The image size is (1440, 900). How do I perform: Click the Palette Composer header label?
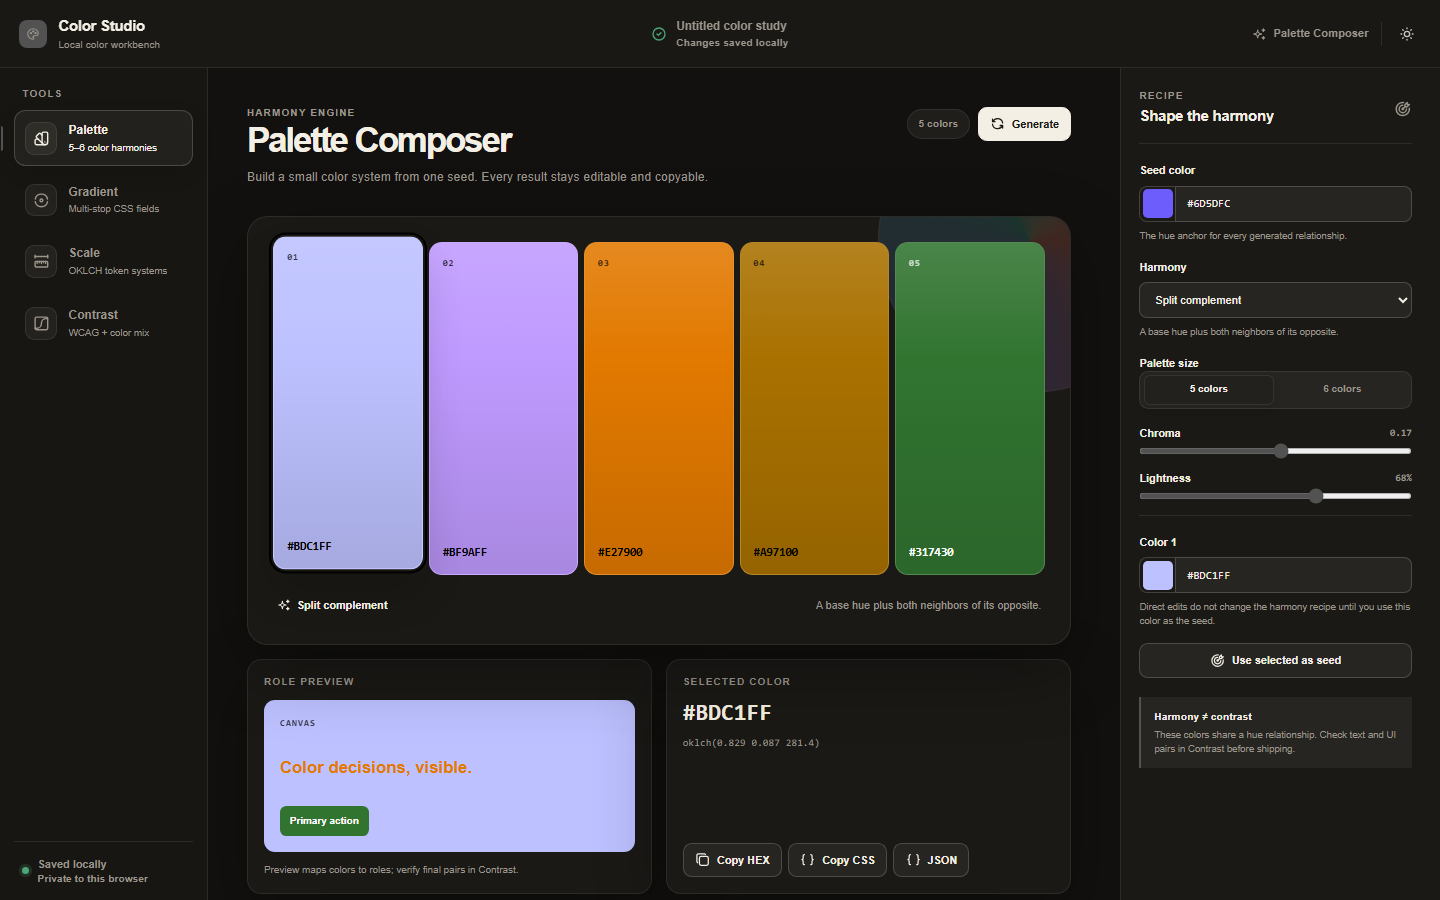pos(1320,34)
